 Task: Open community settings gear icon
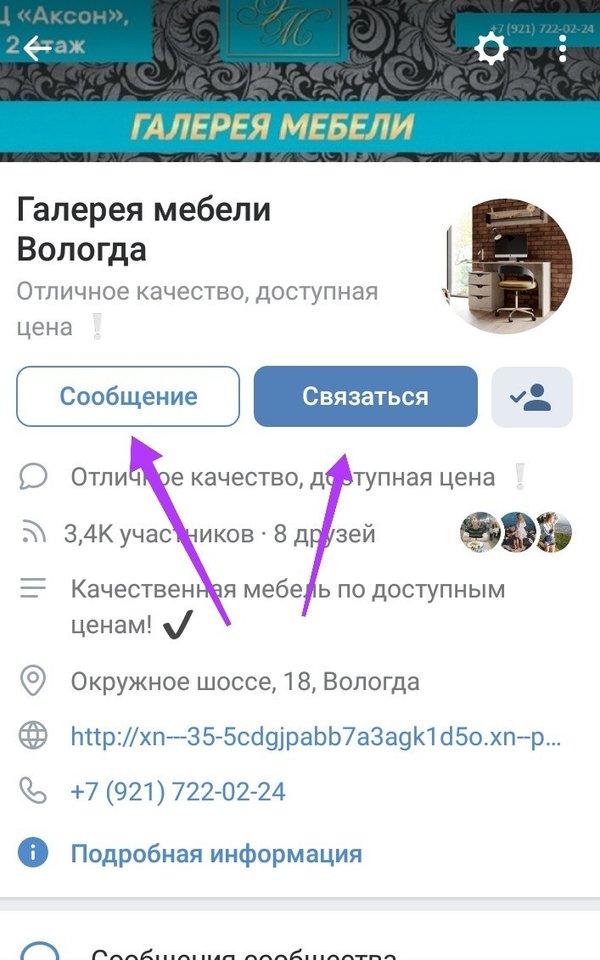(x=491, y=49)
